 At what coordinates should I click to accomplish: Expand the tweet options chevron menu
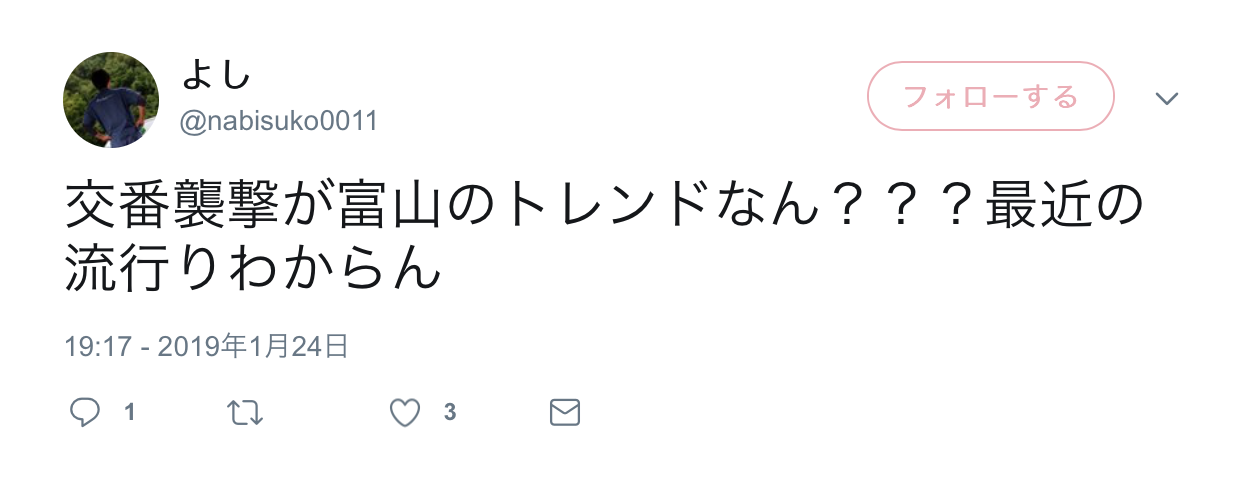[x=1167, y=98]
